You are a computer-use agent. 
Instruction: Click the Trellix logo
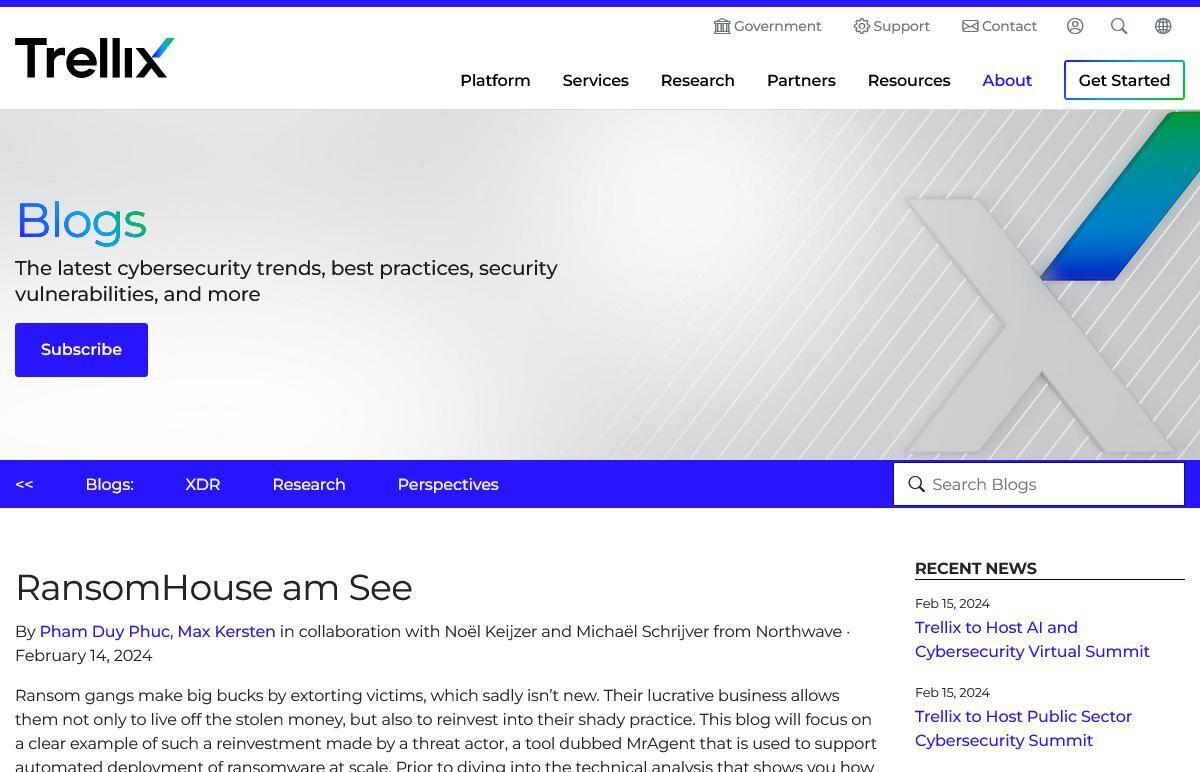click(x=95, y=58)
